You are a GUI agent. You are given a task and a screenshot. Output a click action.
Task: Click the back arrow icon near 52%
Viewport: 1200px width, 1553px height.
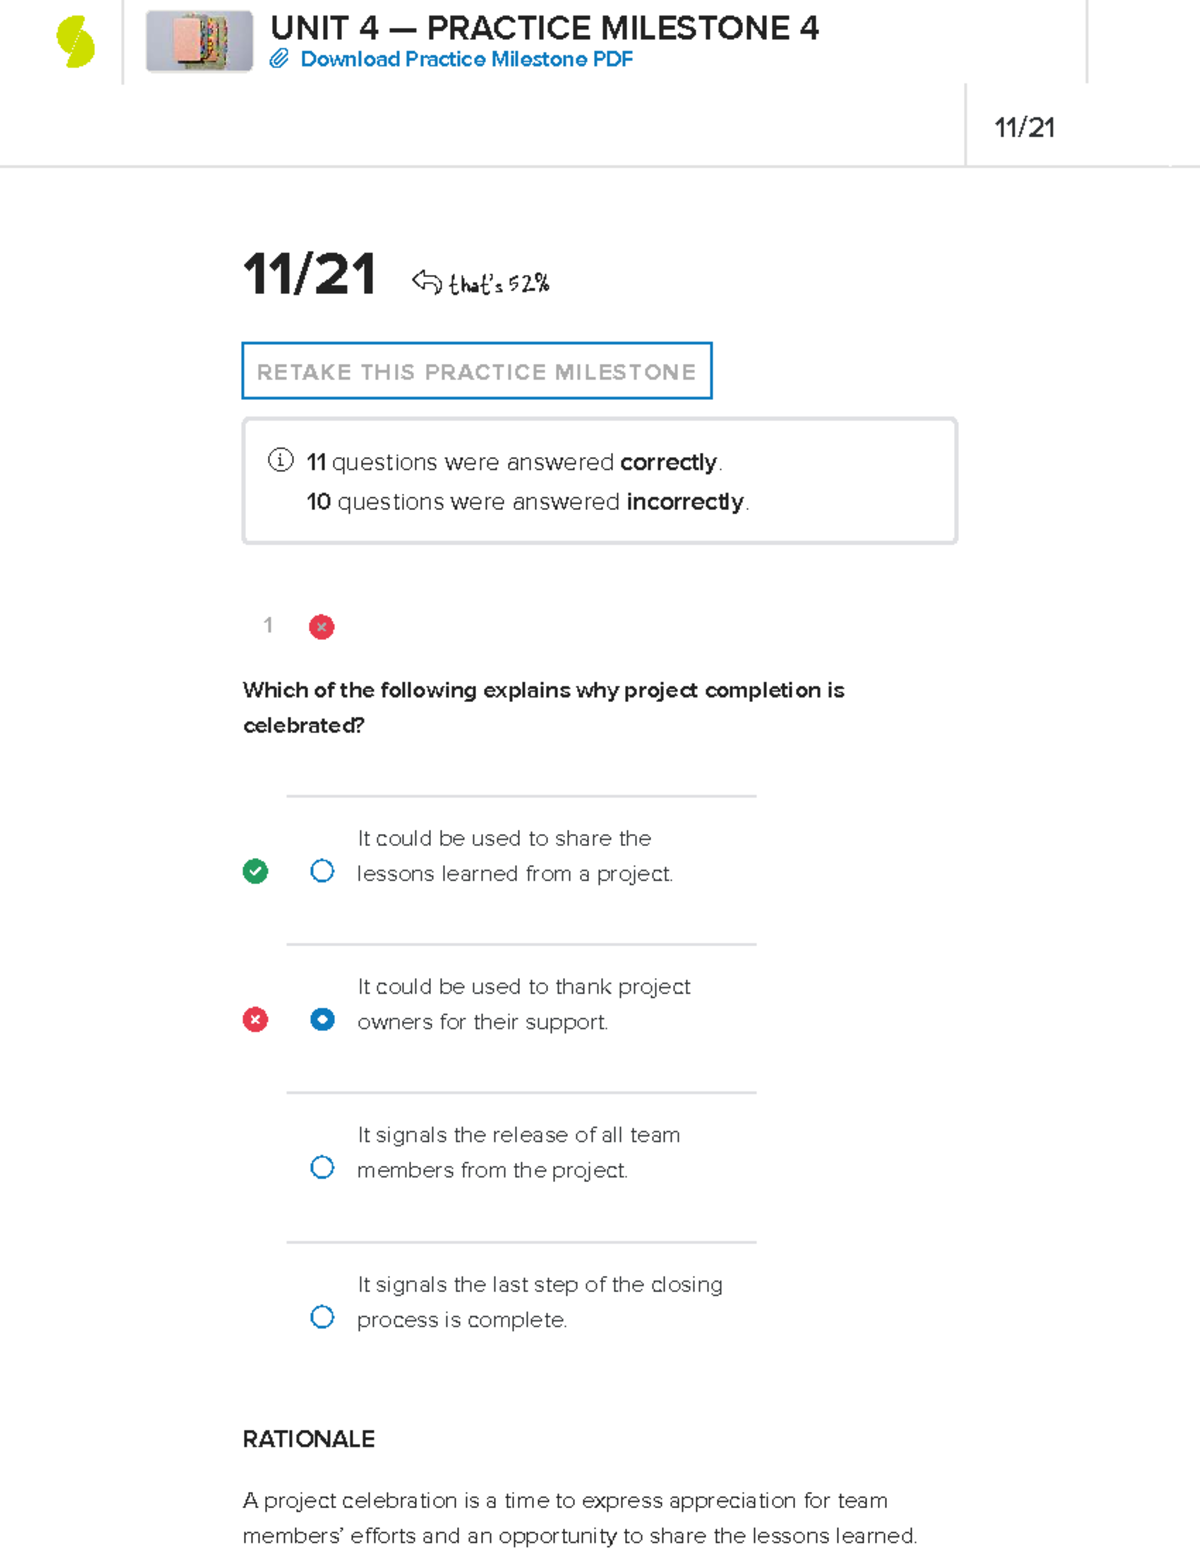pos(426,282)
